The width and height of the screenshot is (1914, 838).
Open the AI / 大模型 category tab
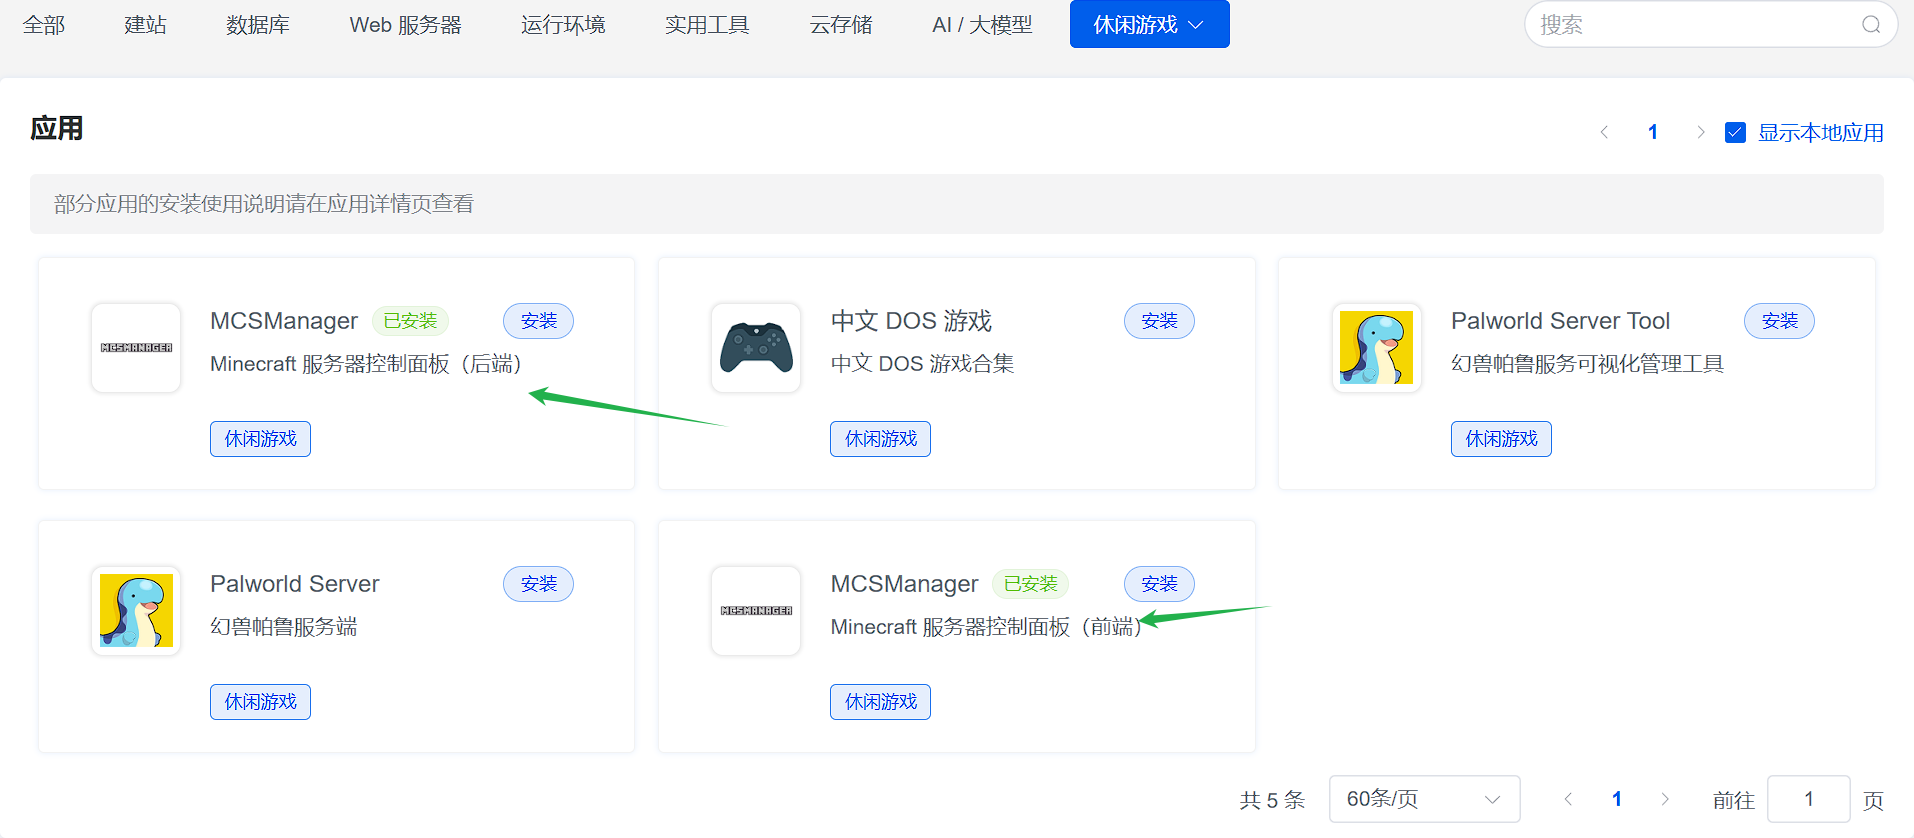click(981, 25)
